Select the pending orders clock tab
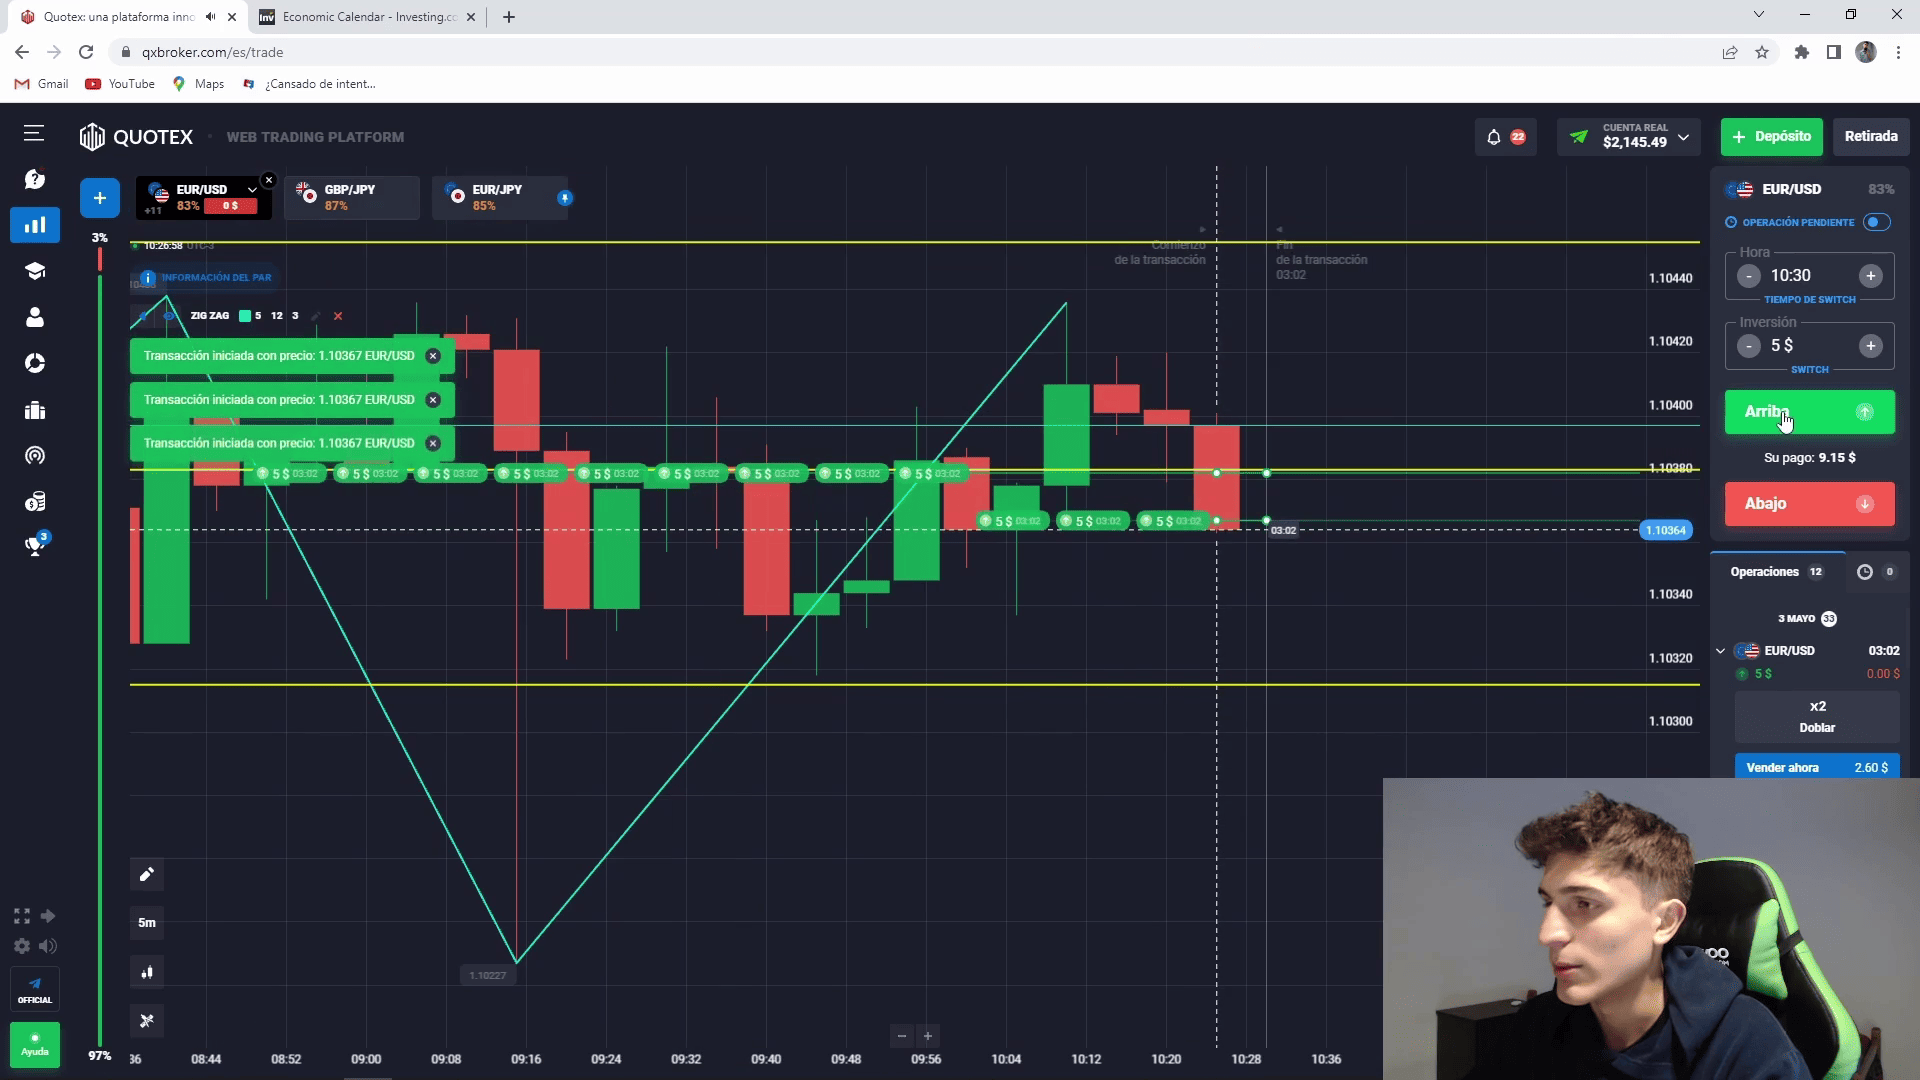The height and width of the screenshot is (1080, 1920). coord(1877,572)
